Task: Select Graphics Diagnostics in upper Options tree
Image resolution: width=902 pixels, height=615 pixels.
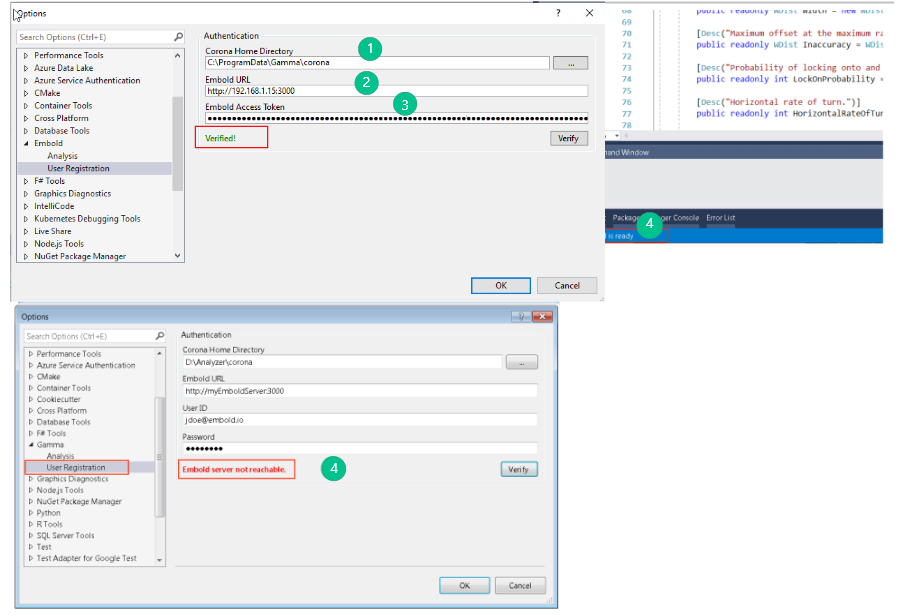Action: (x=72, y=194)
